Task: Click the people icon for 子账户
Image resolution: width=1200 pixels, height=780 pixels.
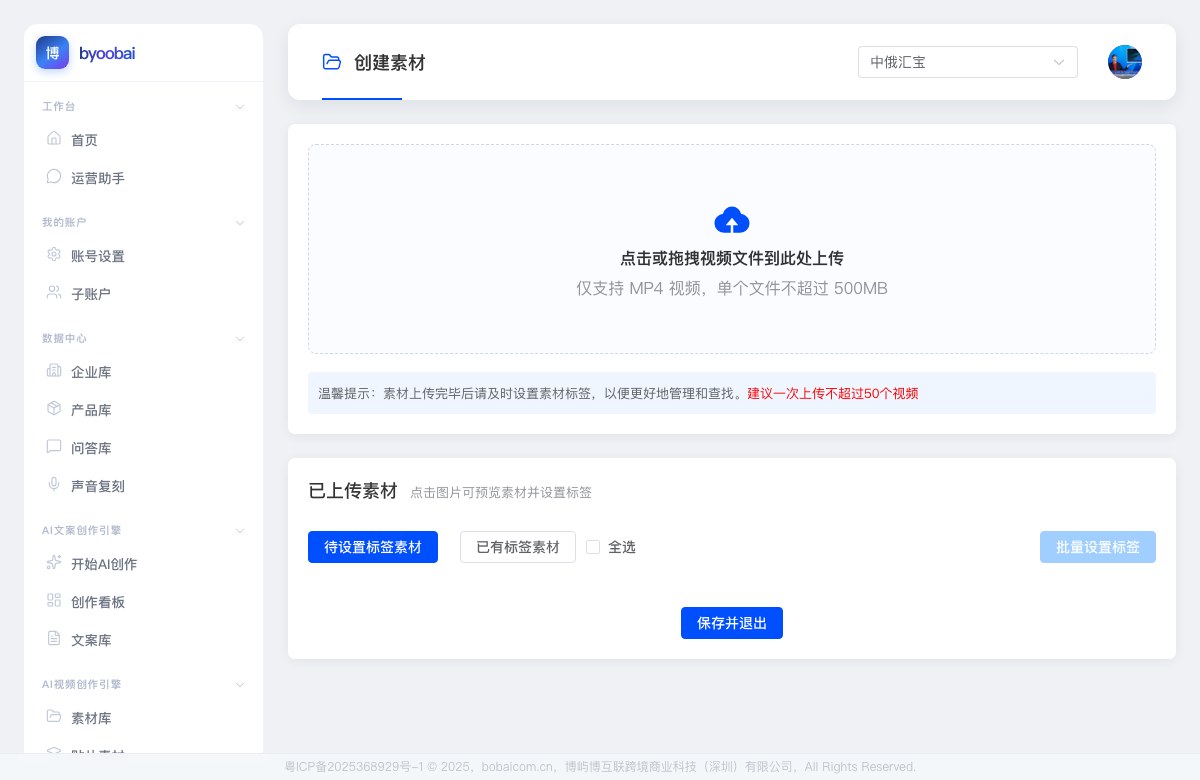Action: (x=54, y=292)
